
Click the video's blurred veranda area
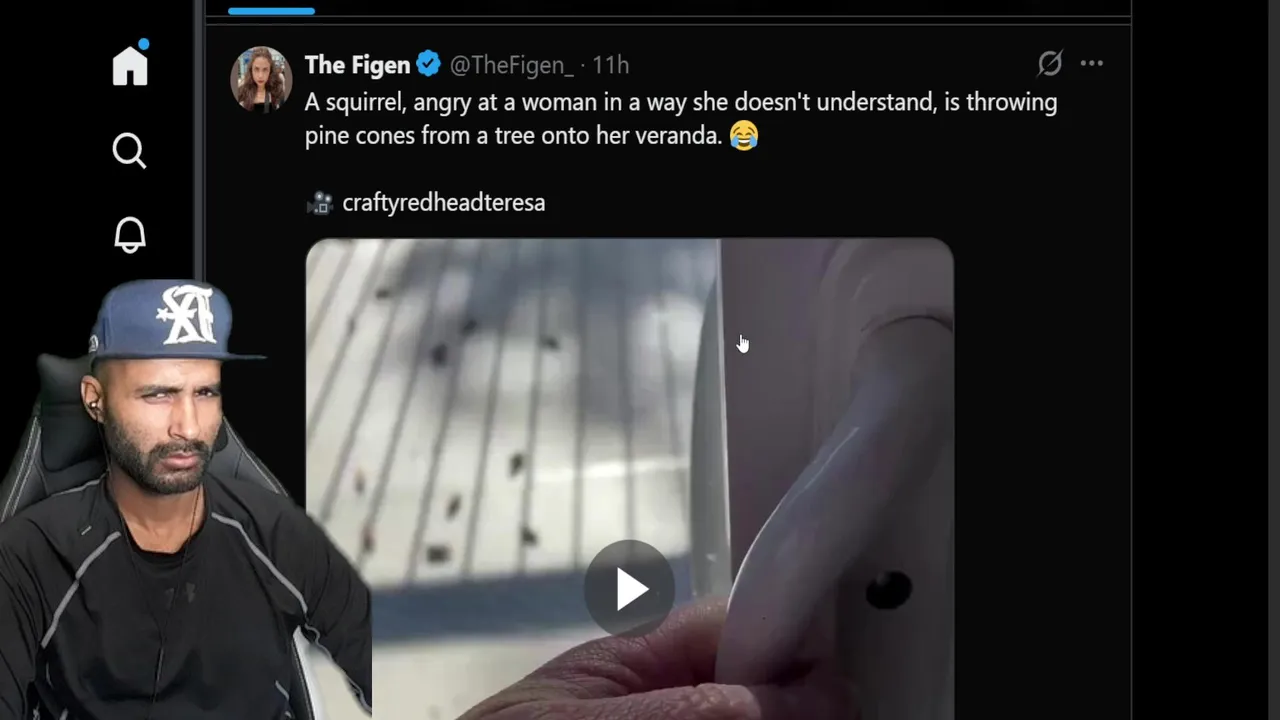pos(500,400)
